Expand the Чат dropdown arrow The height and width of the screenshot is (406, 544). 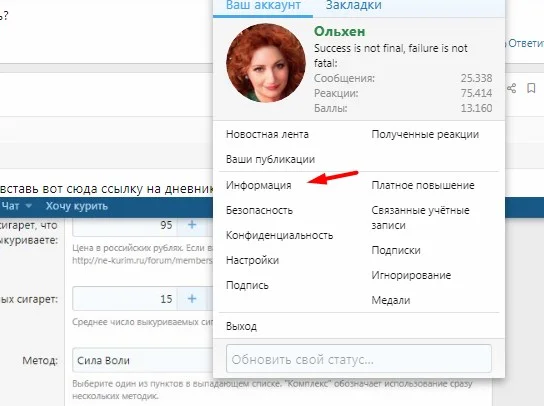coord(29,206)
